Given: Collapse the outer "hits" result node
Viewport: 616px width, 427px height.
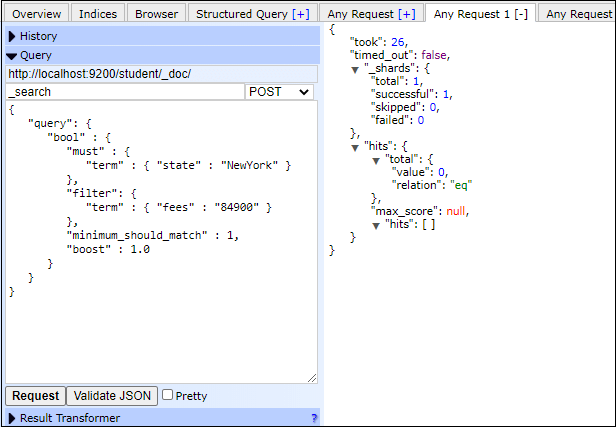Looking at the screenshot, I should pos(355,148).
